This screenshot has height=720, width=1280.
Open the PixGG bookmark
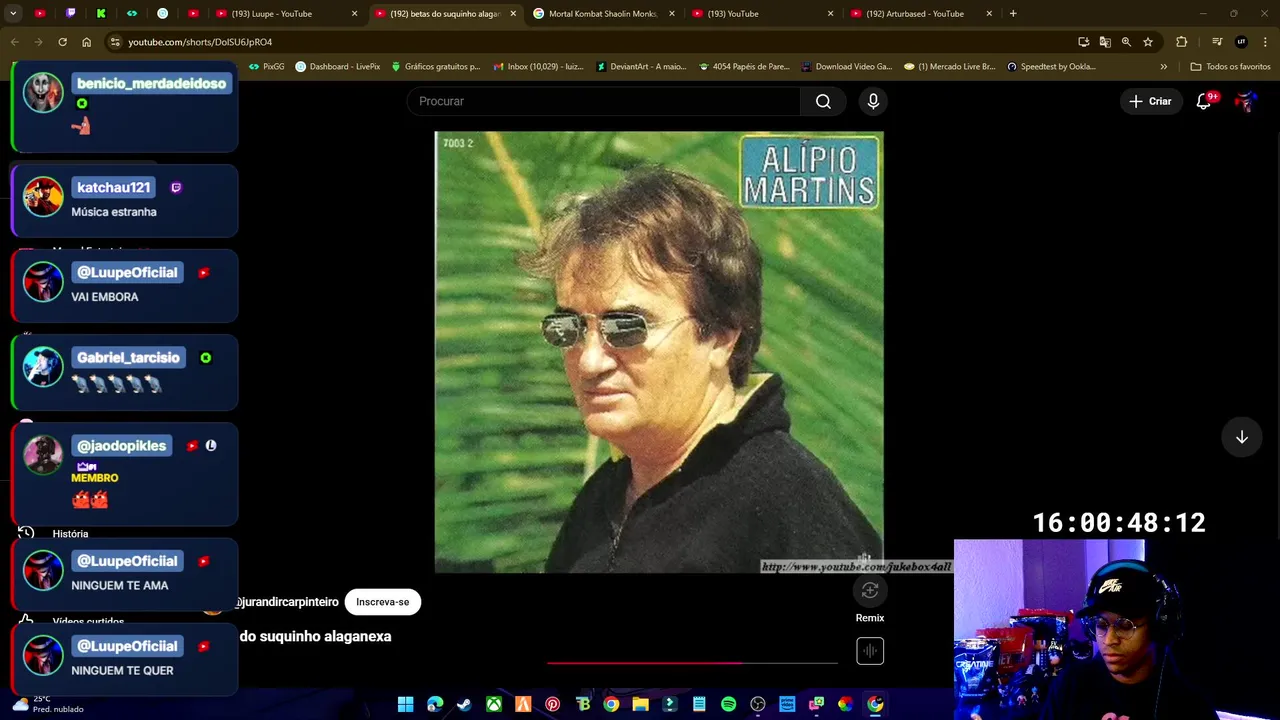coord(266,67)
